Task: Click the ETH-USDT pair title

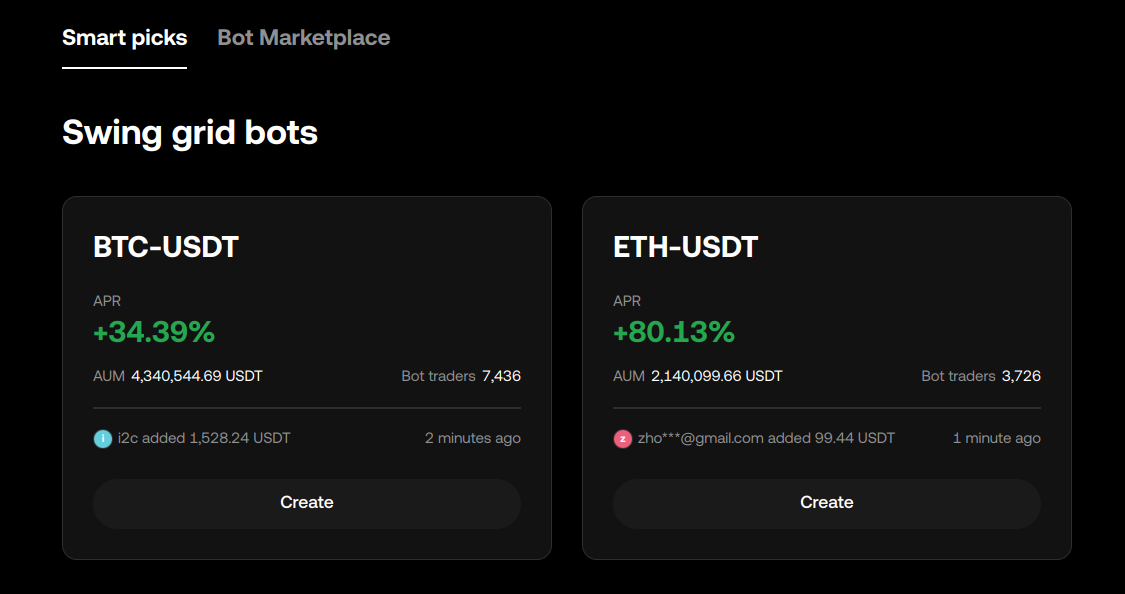Action: 686,247
